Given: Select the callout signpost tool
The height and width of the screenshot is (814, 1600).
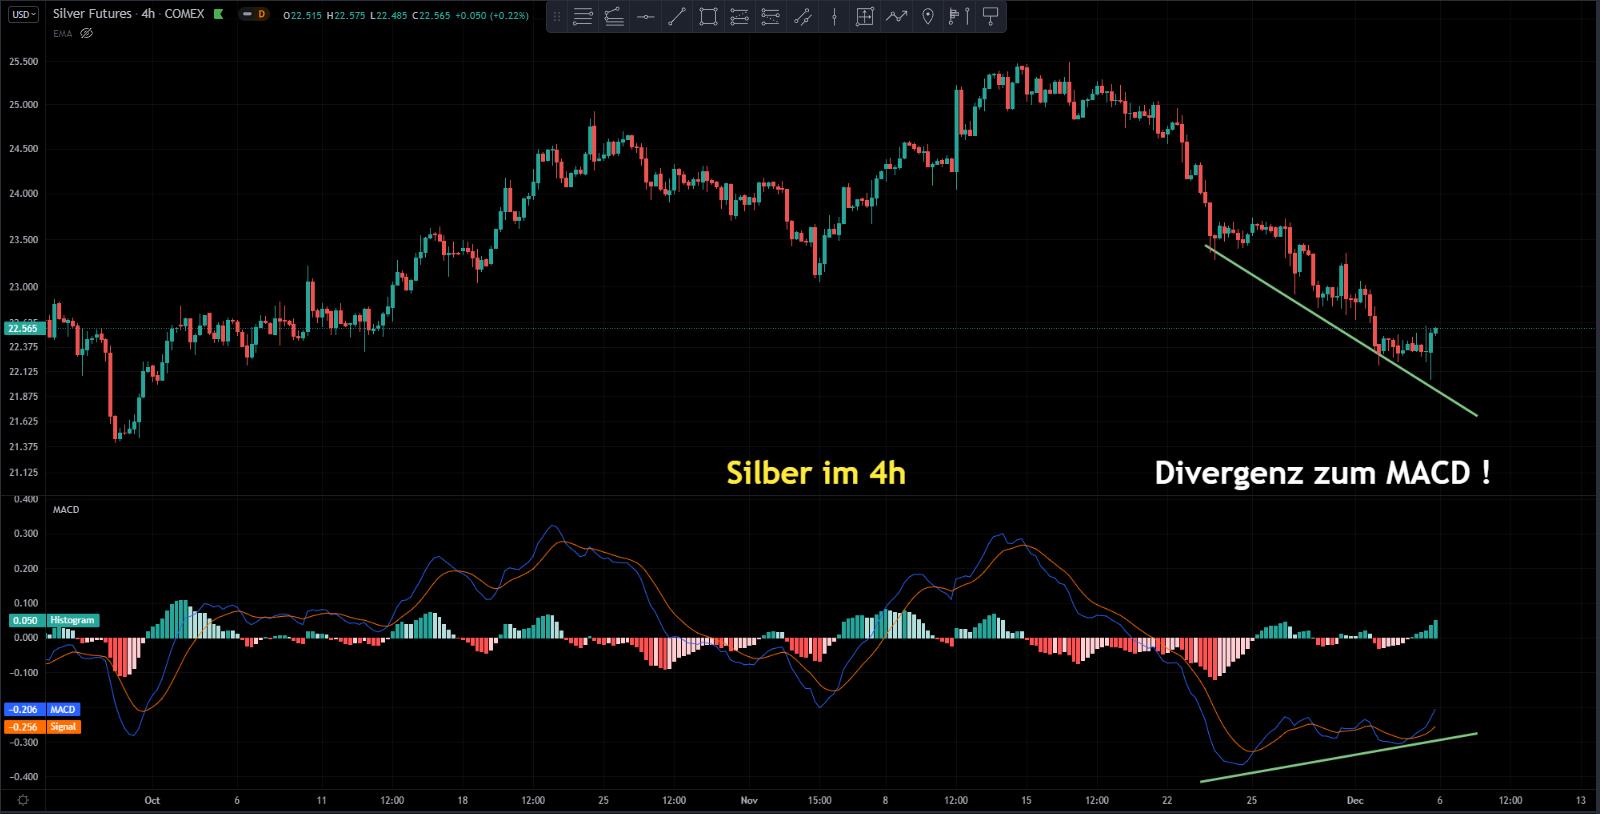Looking at the screenshot, I should coord(991,16).
